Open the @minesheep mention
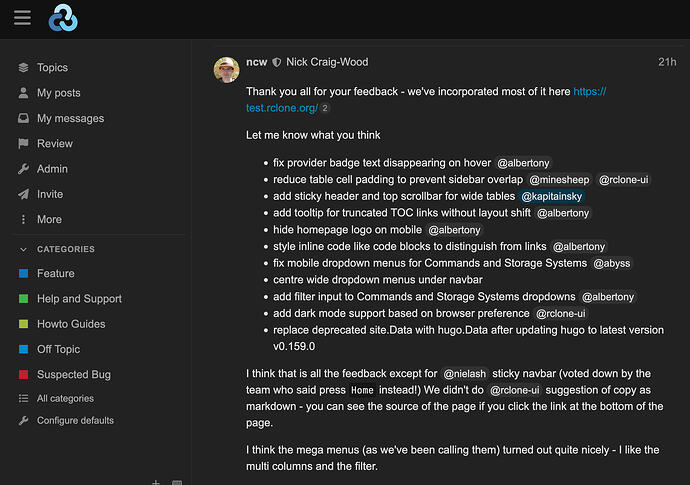 coord(559,180)
